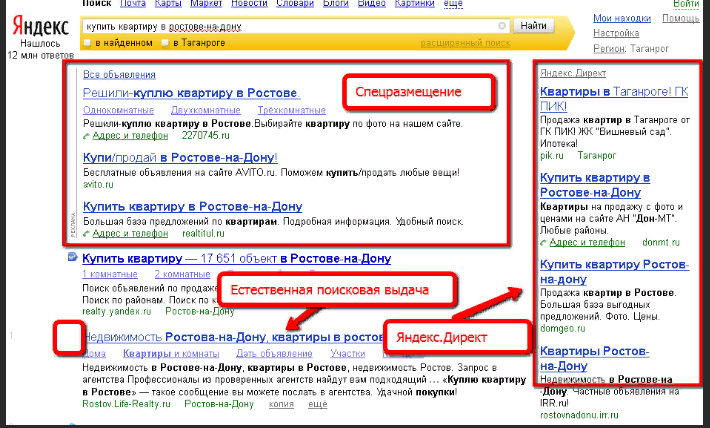Viewport: 710px width, 428px height.
Task: Open the Помощь link
Action: (681, 19)
